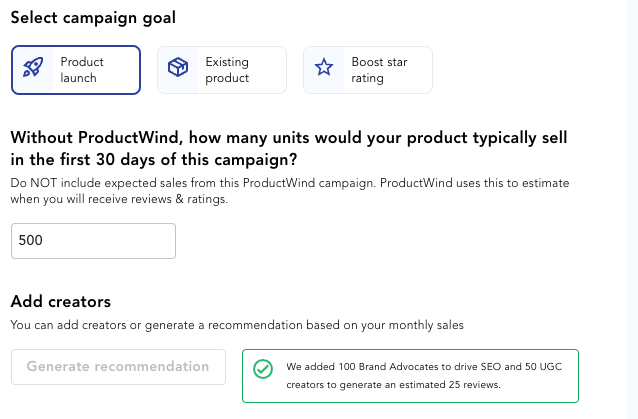Click the 'Existing product' label text
This screenshot has height=419, width=638.
(x=227, y=70)
